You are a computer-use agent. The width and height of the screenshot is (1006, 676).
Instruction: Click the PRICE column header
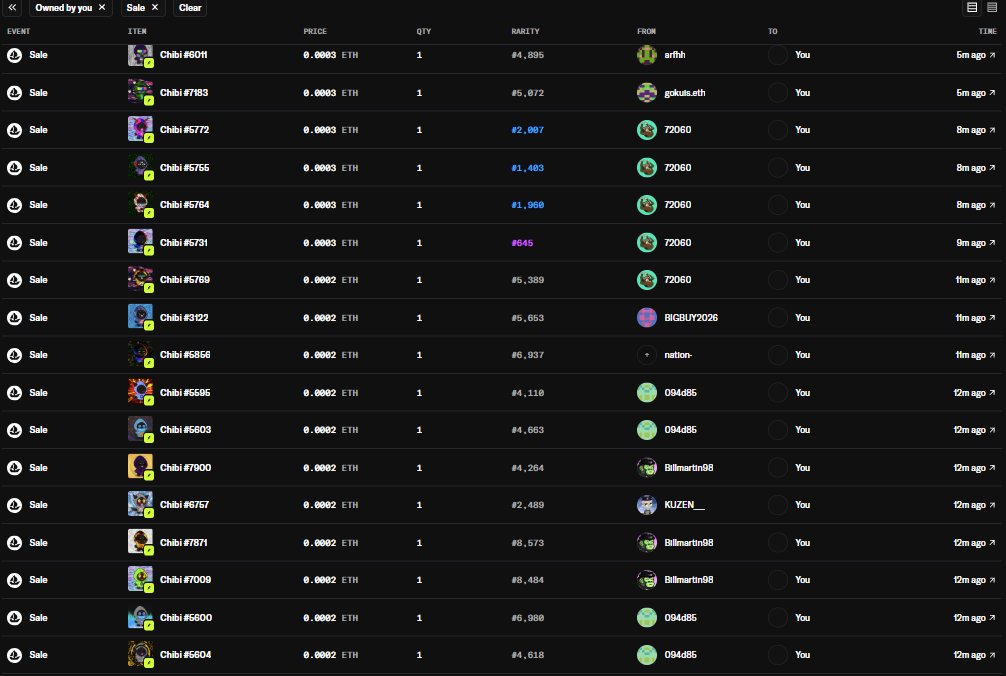[315, 31]
